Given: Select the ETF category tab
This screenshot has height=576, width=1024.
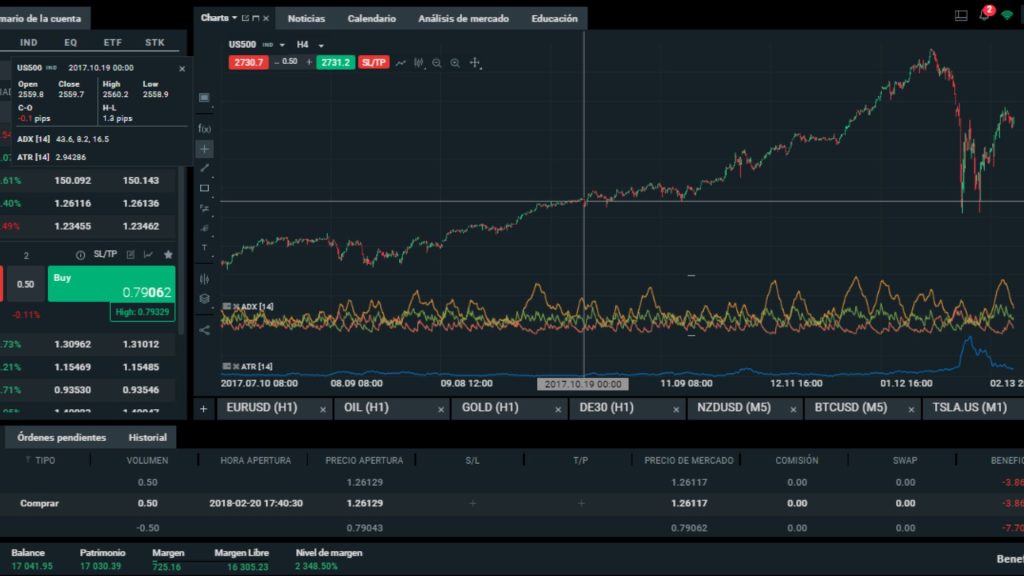Looking at the screenshot, I should pyautogui.click(x=112, y=42).
